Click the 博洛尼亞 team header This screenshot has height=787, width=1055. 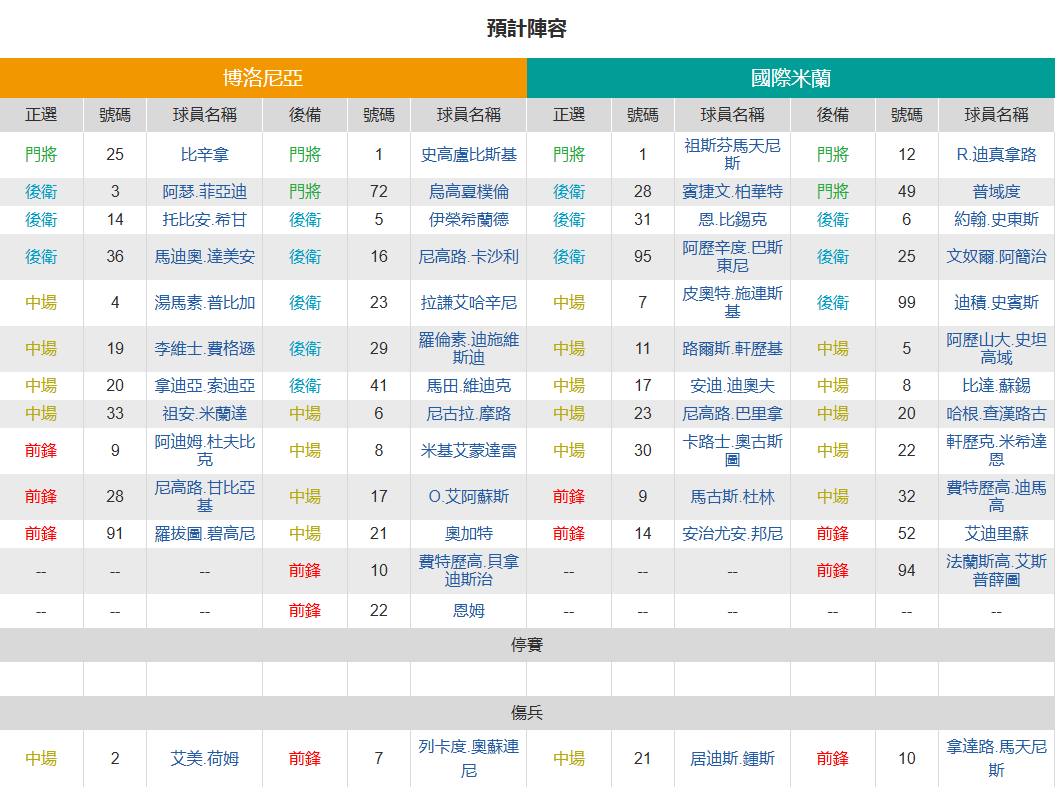tap(263, 78)
